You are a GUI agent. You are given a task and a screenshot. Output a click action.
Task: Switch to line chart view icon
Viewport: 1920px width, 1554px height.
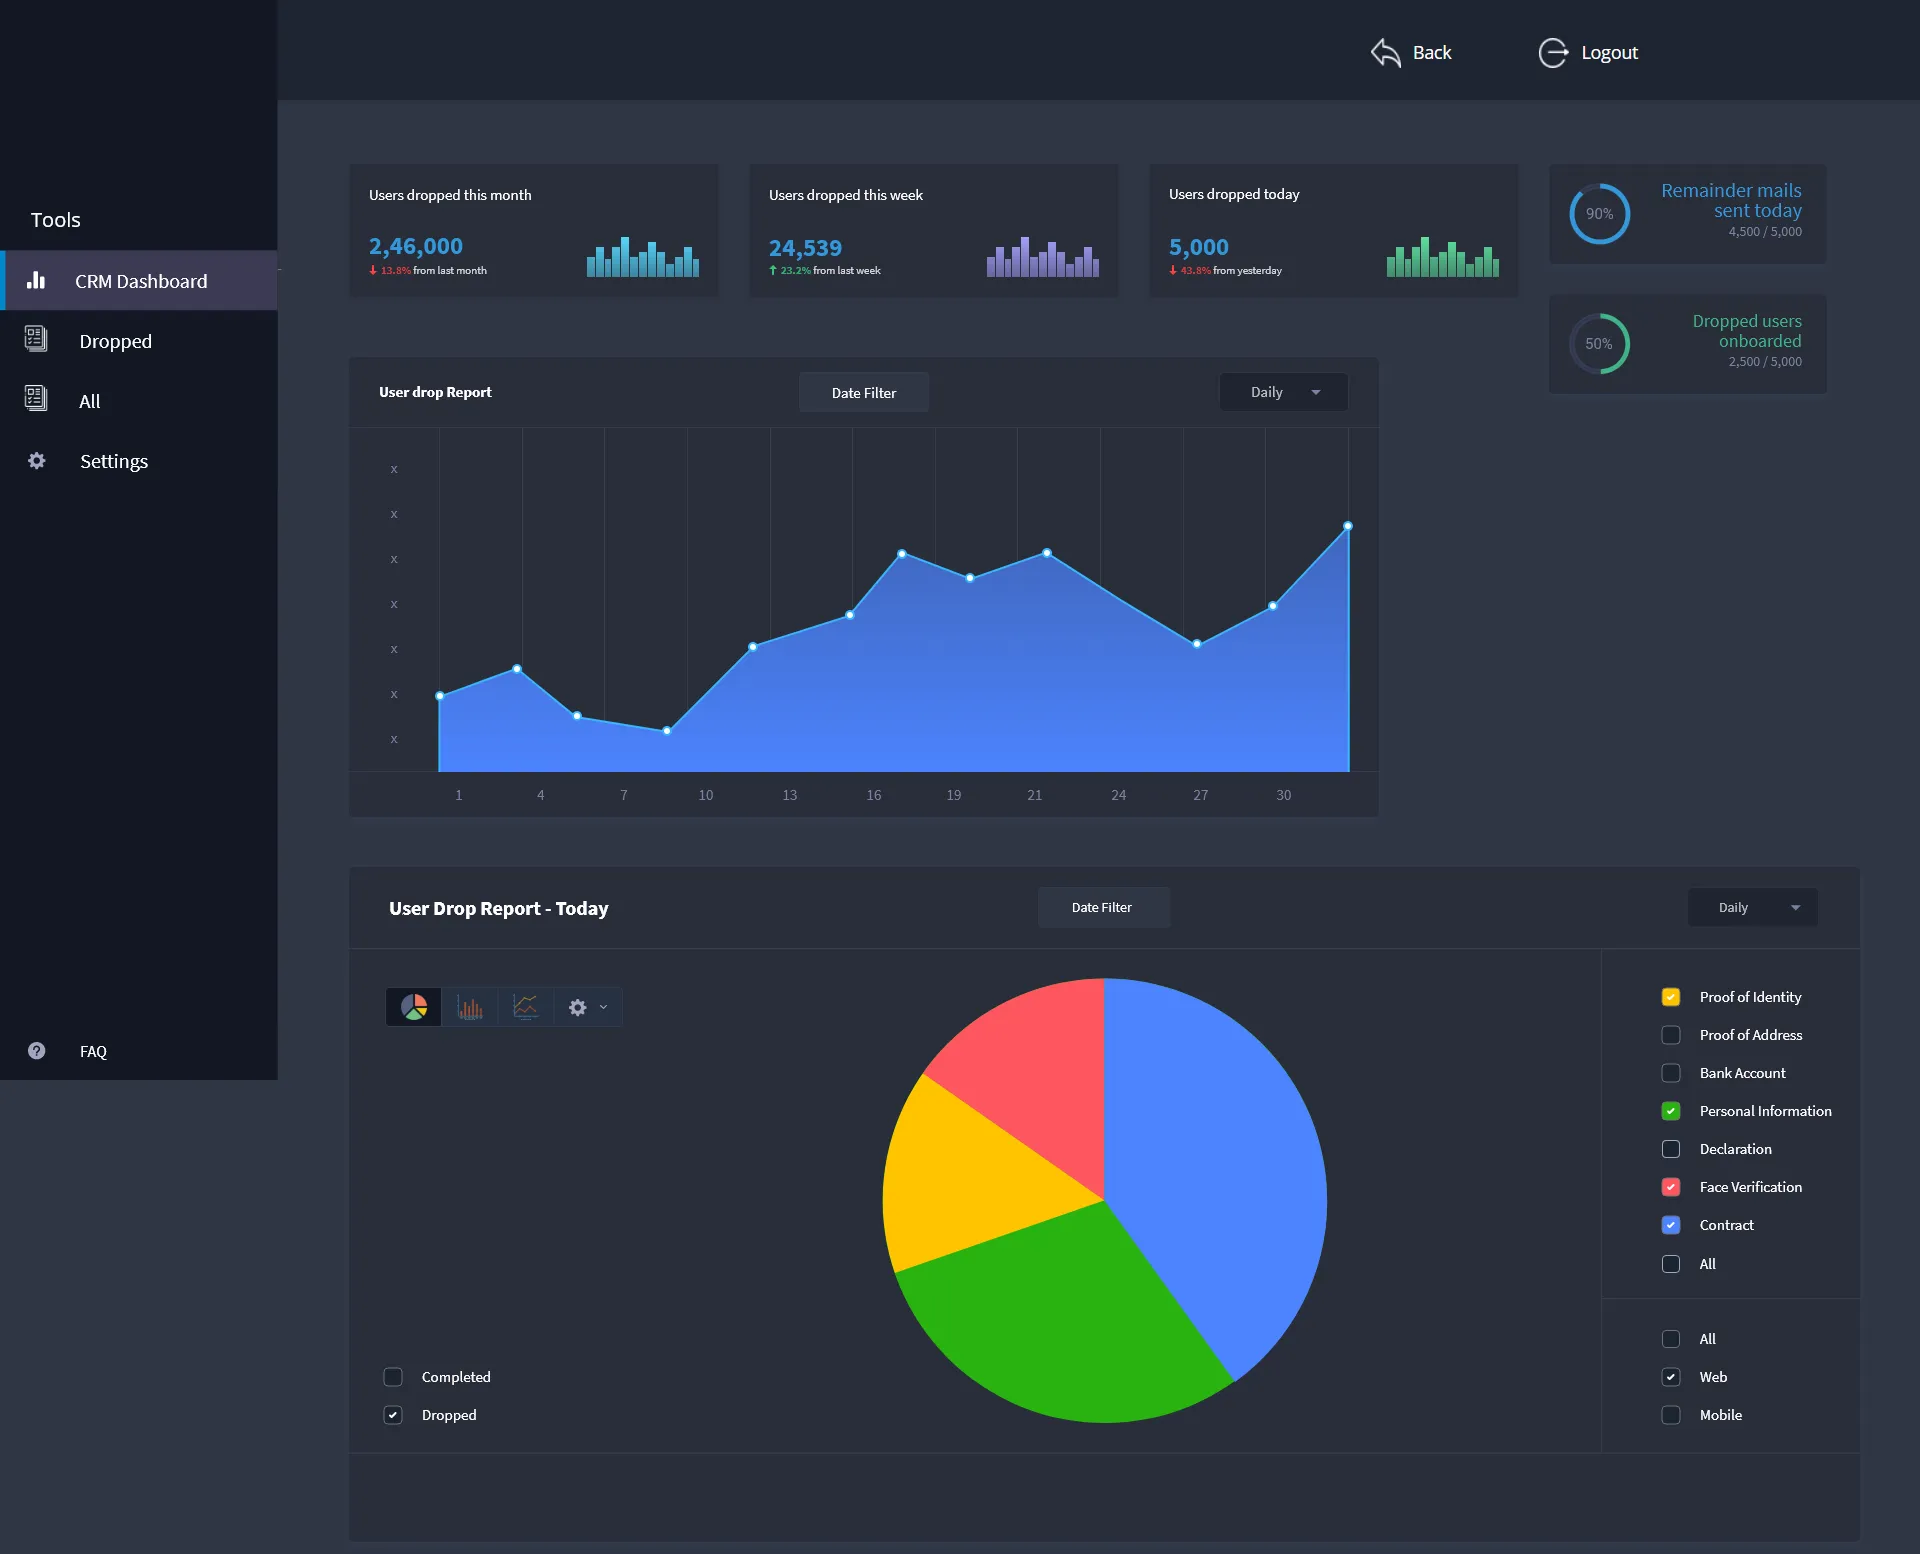tap(525, 1007)
